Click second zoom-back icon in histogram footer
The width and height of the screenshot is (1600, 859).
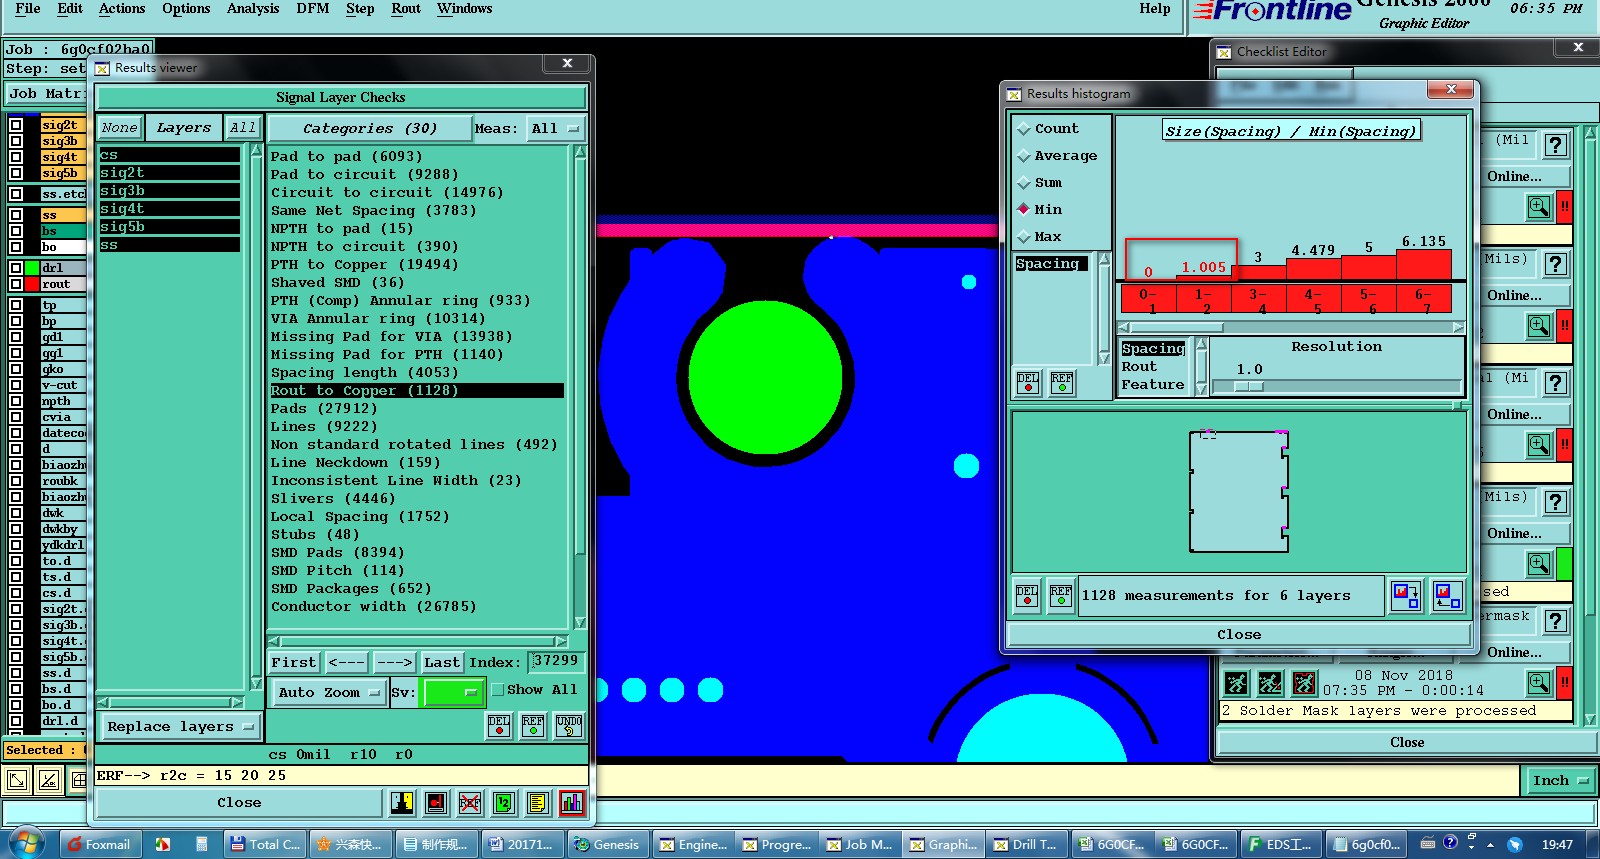[1447, 596]
